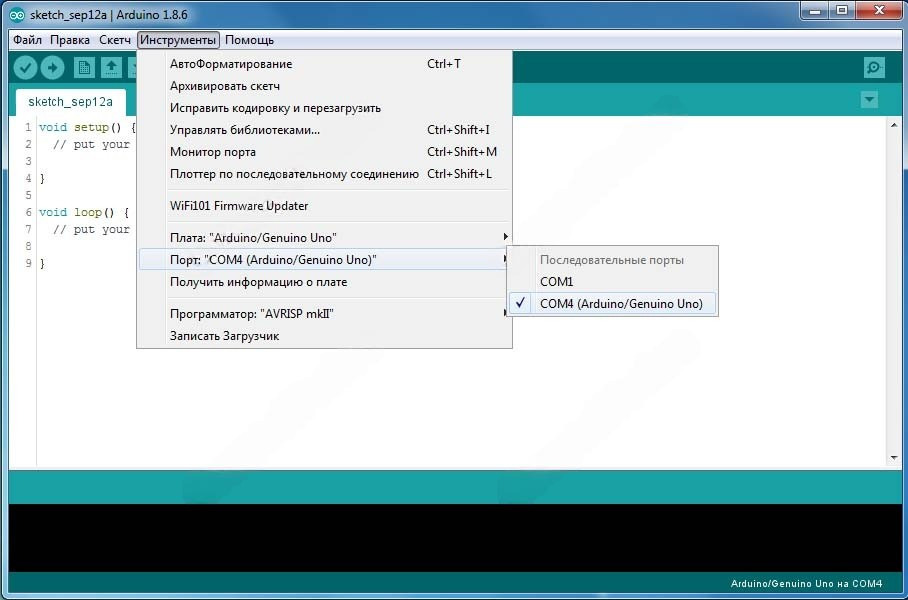Click the Open sketch up-arrow icon

[x=111, y=67]
